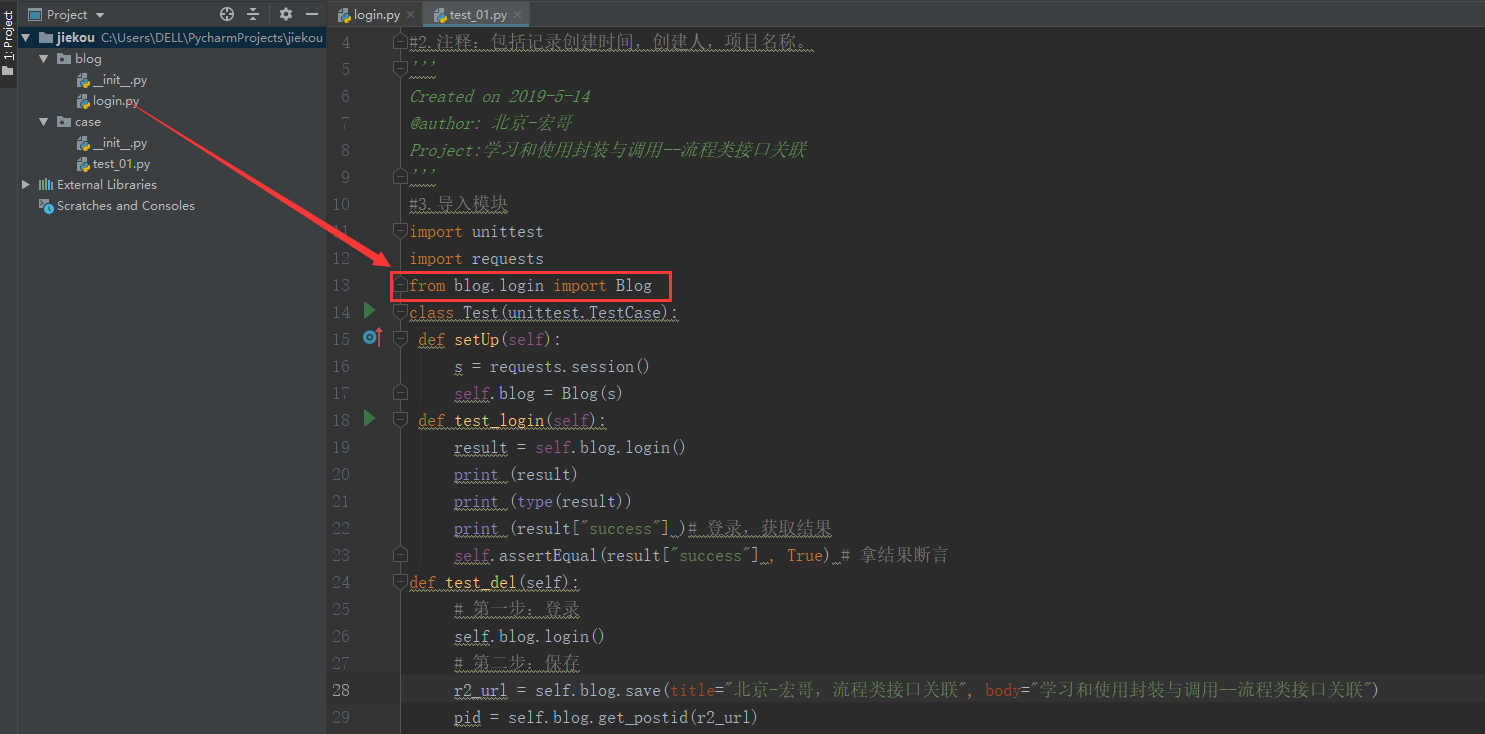Run test_login via green arrow on line 18
Image resolution: width=1485 pixels, height=734 pixels.
369,418
